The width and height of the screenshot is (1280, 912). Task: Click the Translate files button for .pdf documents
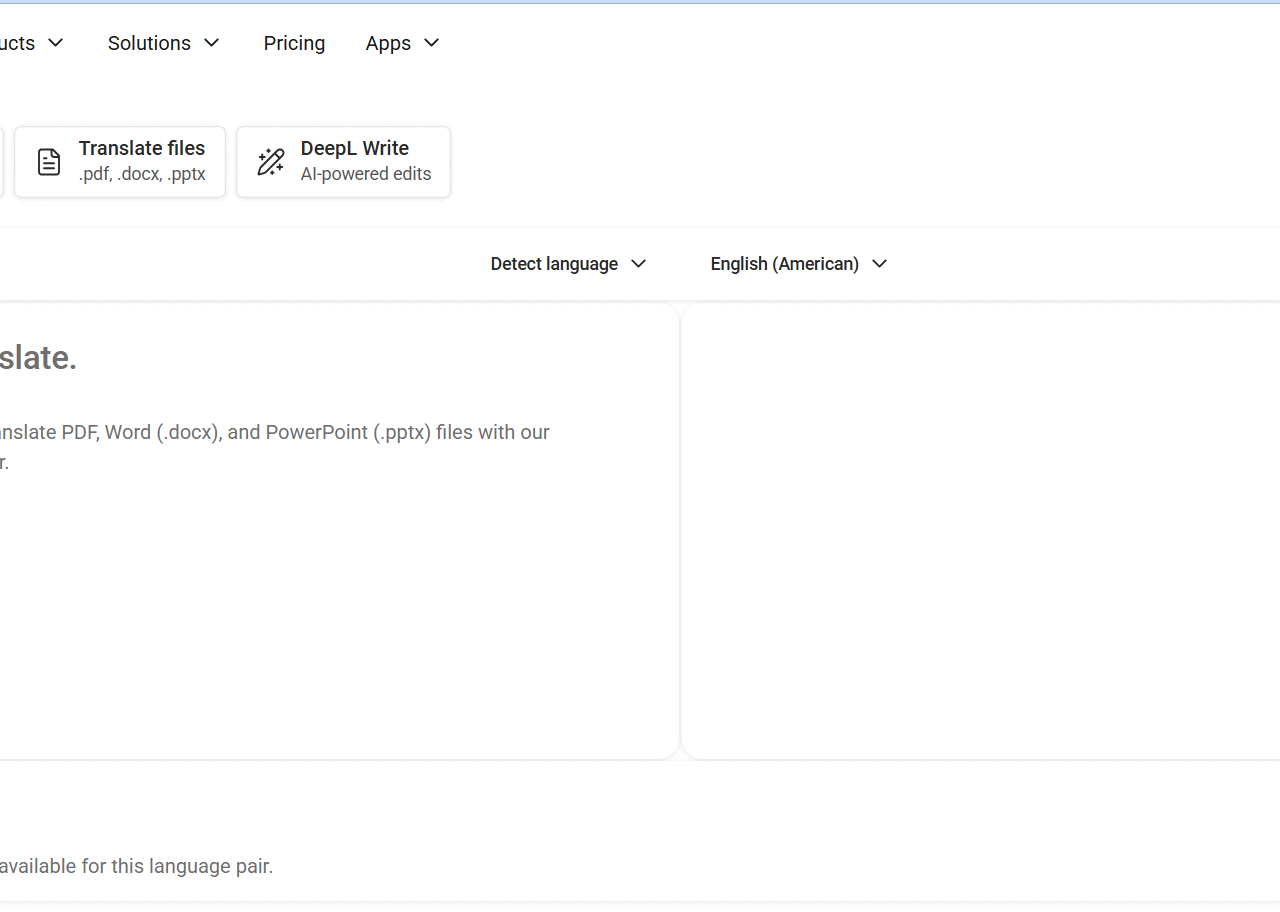119,161
